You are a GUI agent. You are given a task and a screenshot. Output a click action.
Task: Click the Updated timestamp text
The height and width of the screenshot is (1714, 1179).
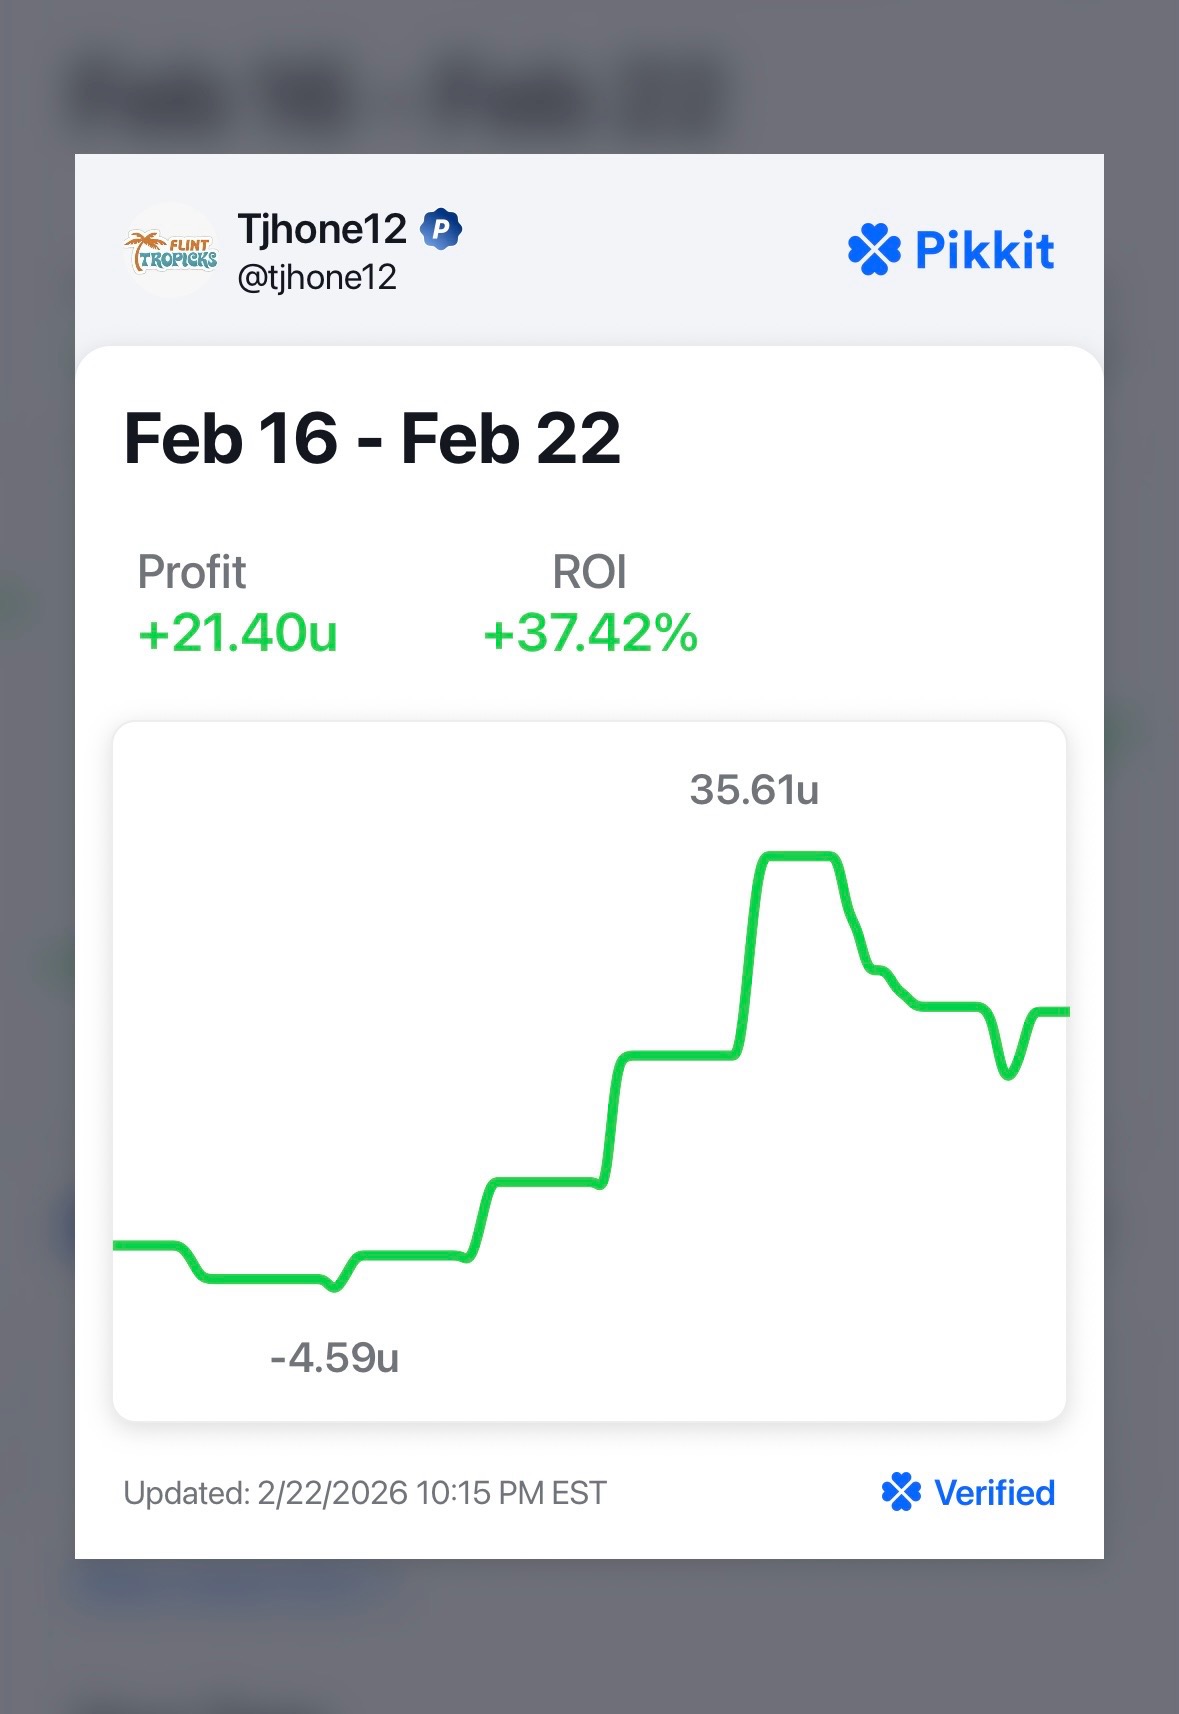pos(365,1493)
